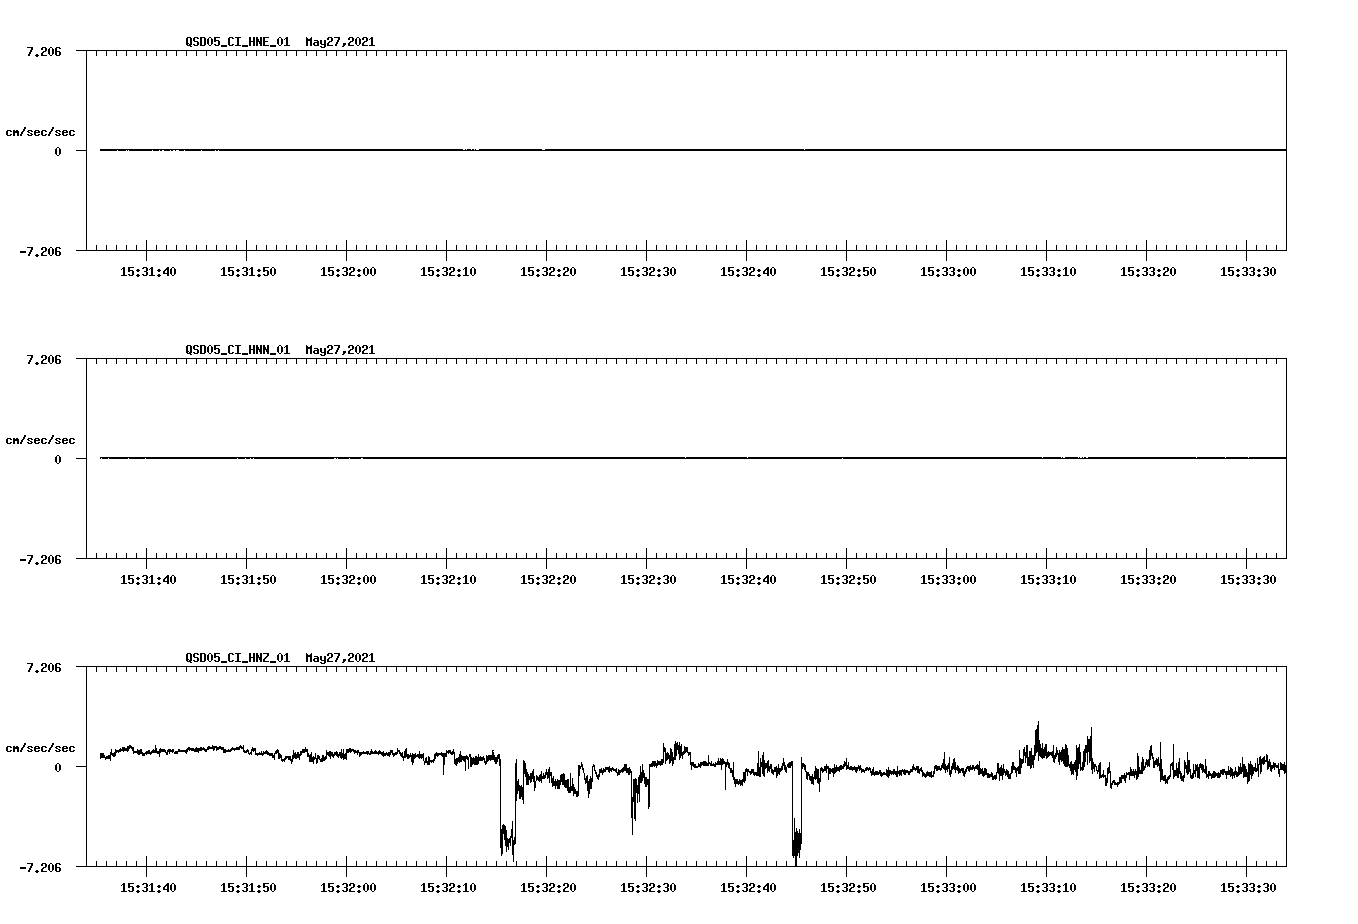Click the cm/sec/sec axis label of HNZ channel
The width and height of the screenshot is (1358, 924).
(x=40, y=746)
